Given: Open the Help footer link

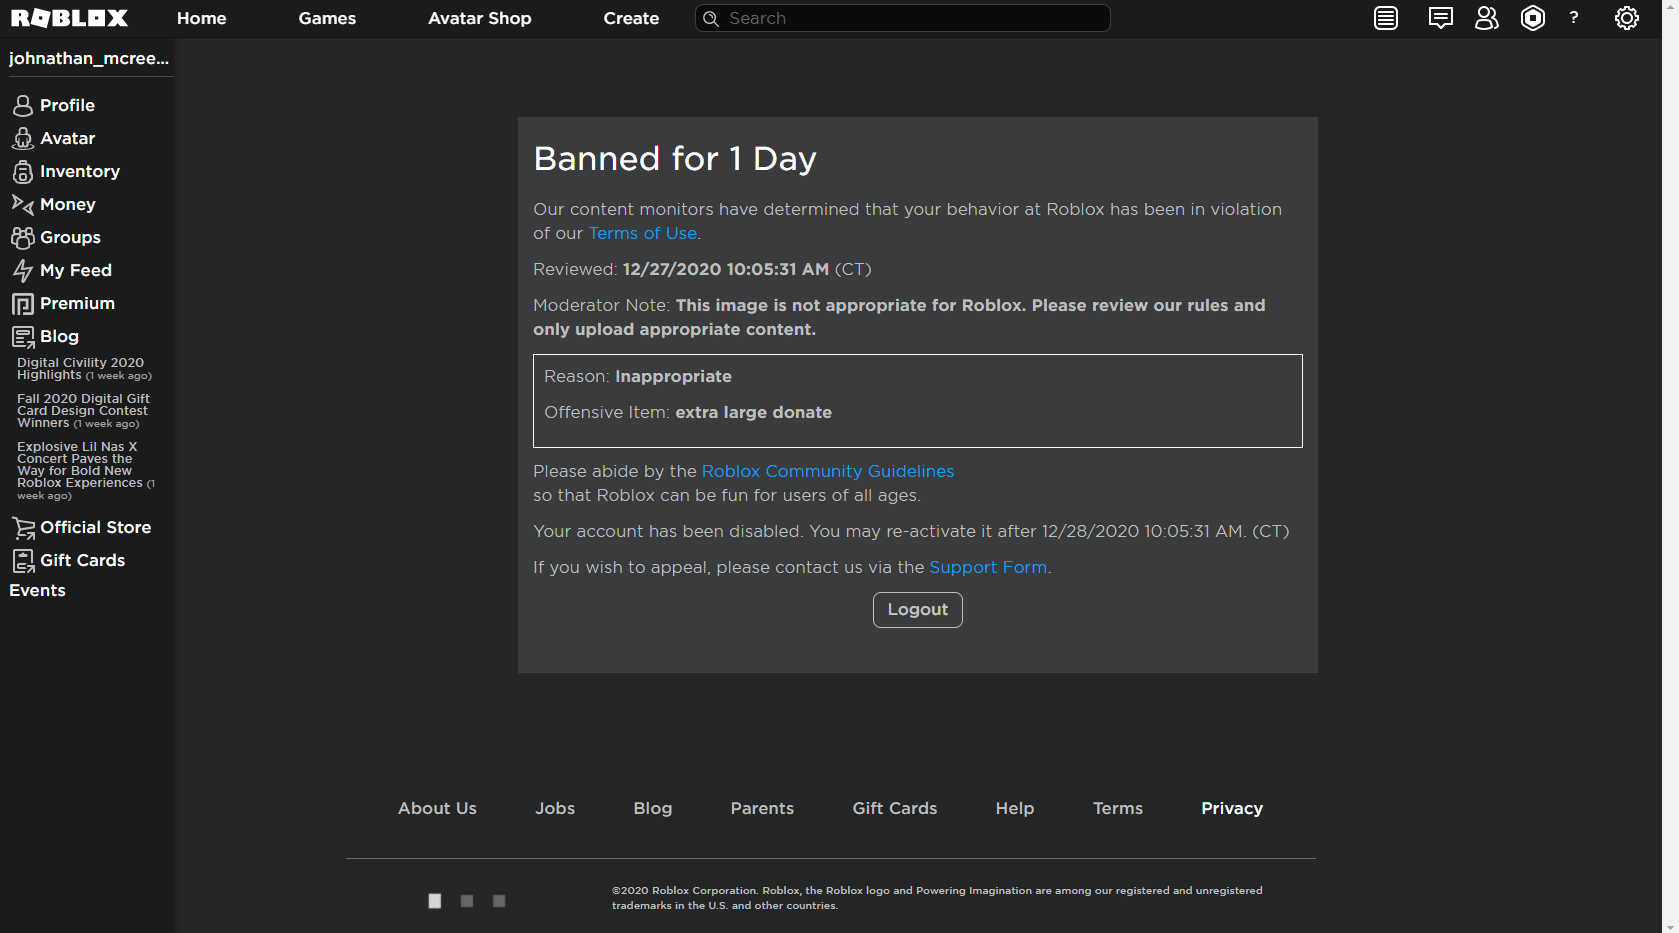Looking at the screenshot, I should (x=1015, y=808).
